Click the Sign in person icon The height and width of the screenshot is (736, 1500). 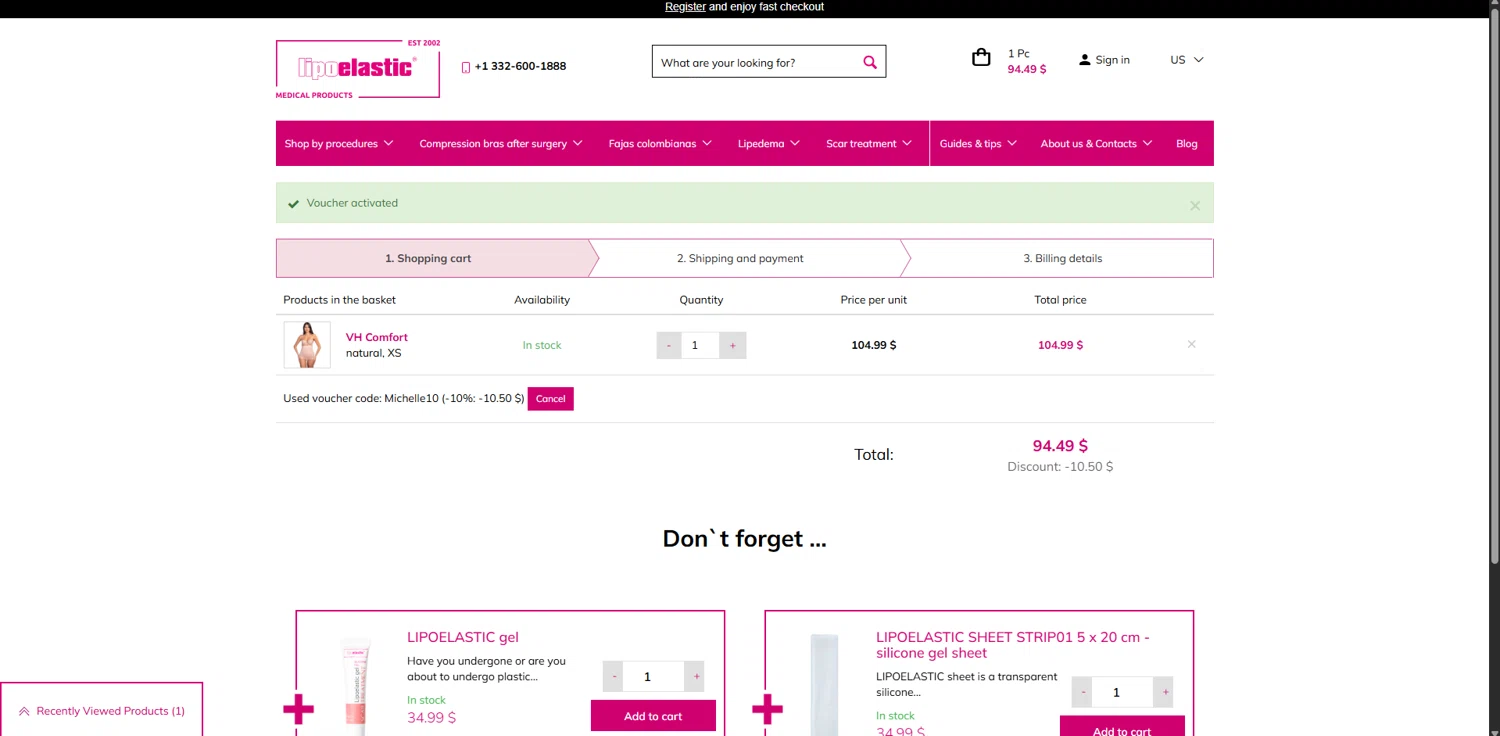coord(1084,60)
